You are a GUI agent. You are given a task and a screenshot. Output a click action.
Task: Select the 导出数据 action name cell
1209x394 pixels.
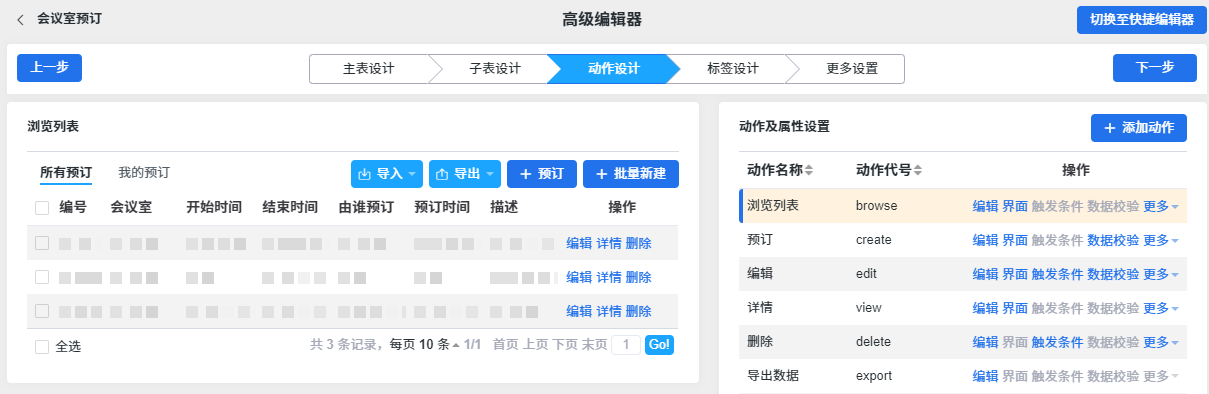pos(773,376)
